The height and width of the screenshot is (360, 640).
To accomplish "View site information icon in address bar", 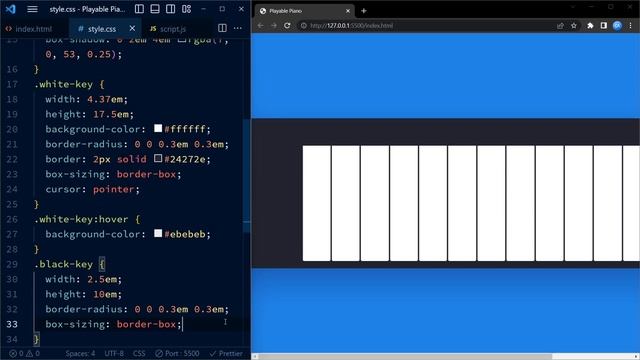I will (303, 25).
